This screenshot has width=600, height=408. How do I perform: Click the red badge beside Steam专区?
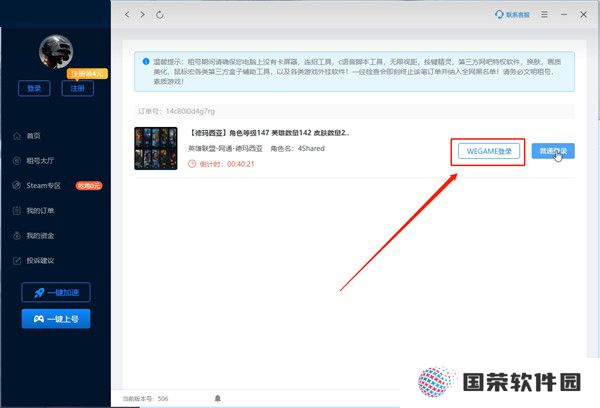click(89, 186)
